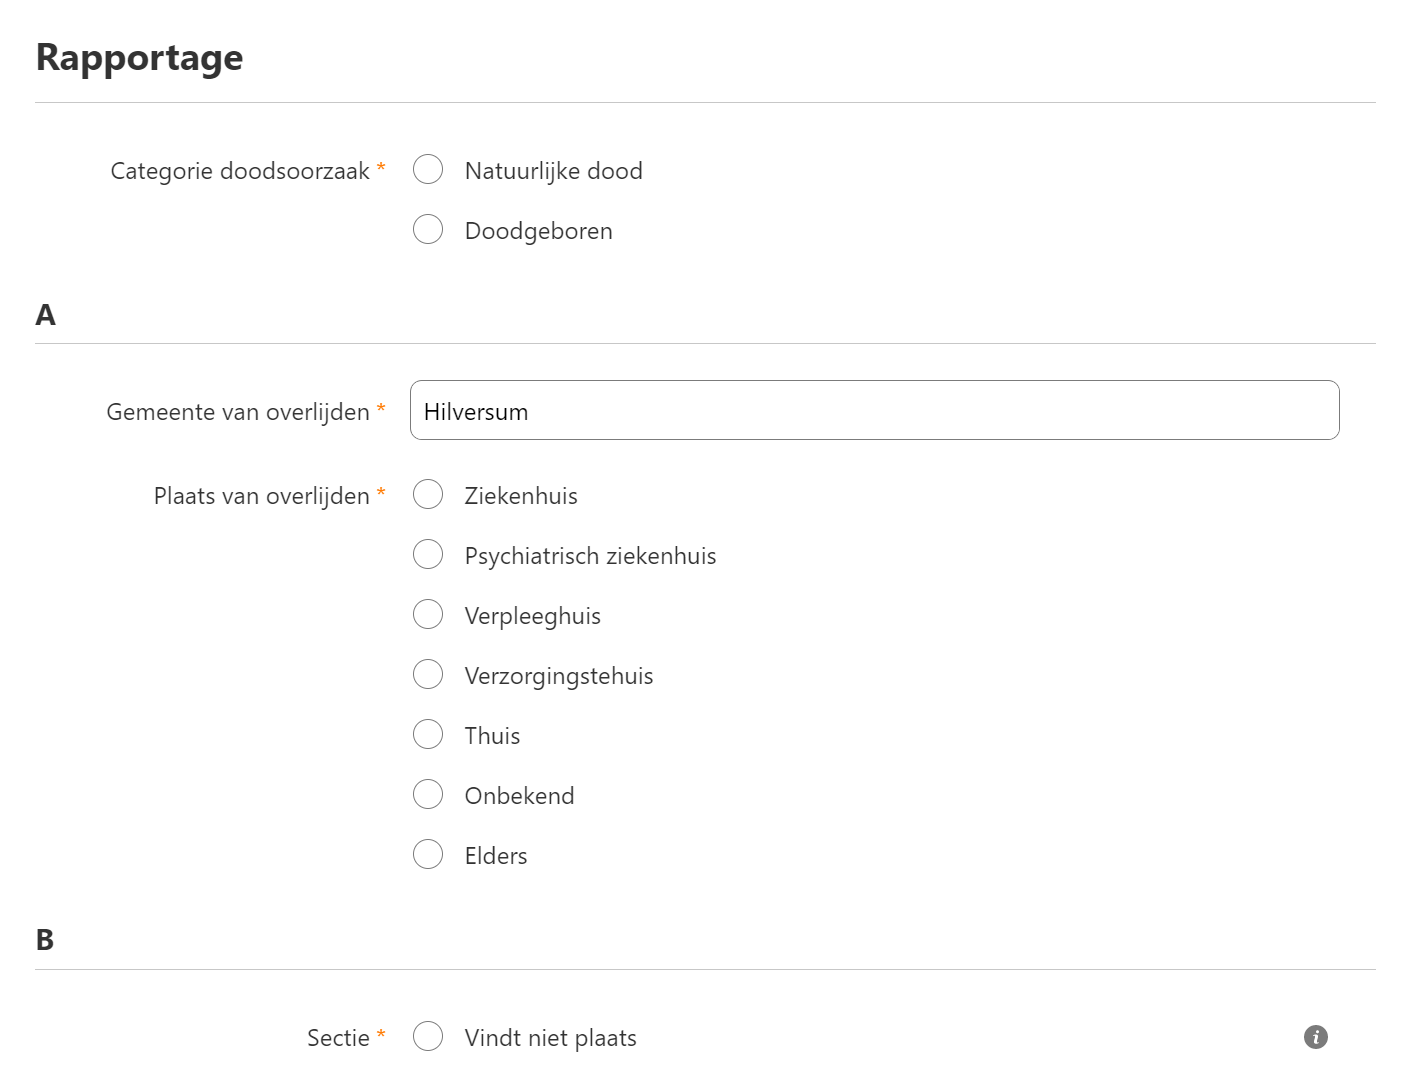Pick the Psychiatrisch ziekenhuis option
Image resolution: width=1414 pixels, height=1078 pixels.
(428, 555)
